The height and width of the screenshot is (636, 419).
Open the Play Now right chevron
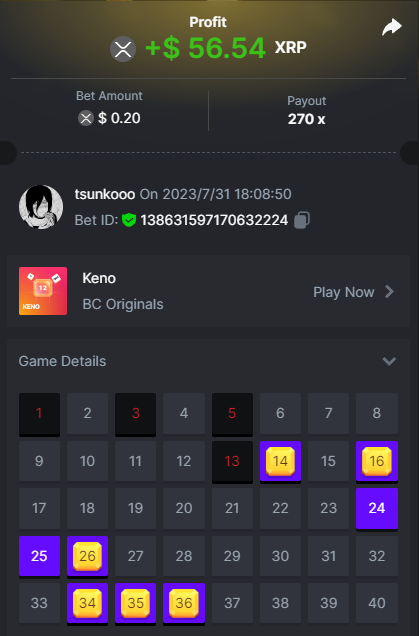(x=389, y=292)
